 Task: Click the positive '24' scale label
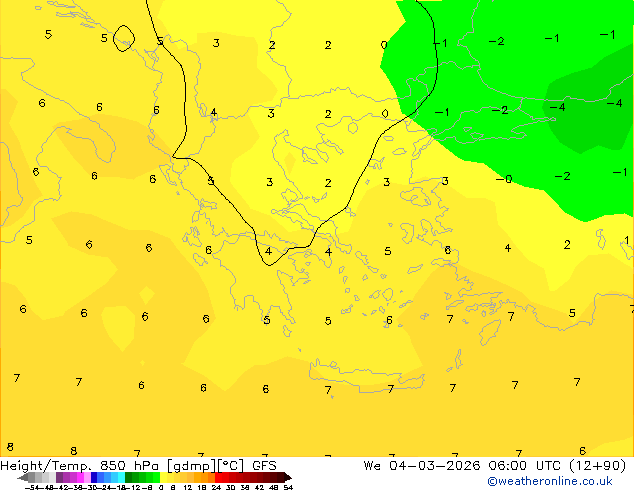coord(216,488)
